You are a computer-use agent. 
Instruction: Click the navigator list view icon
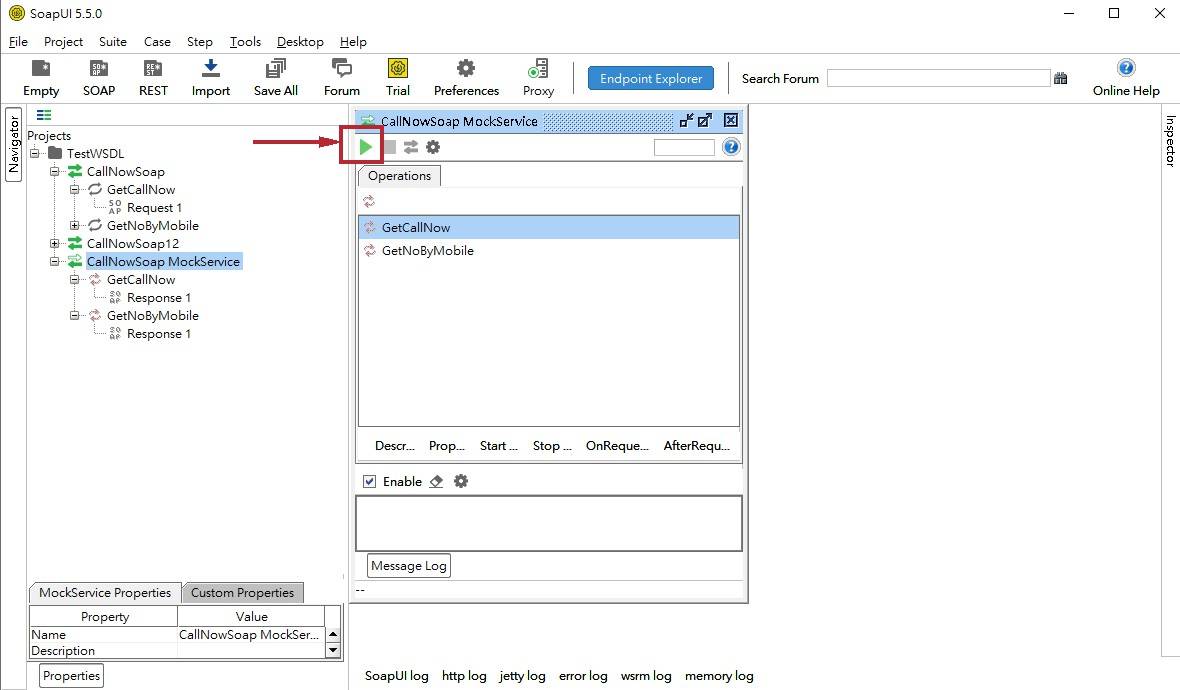(44, 115)
